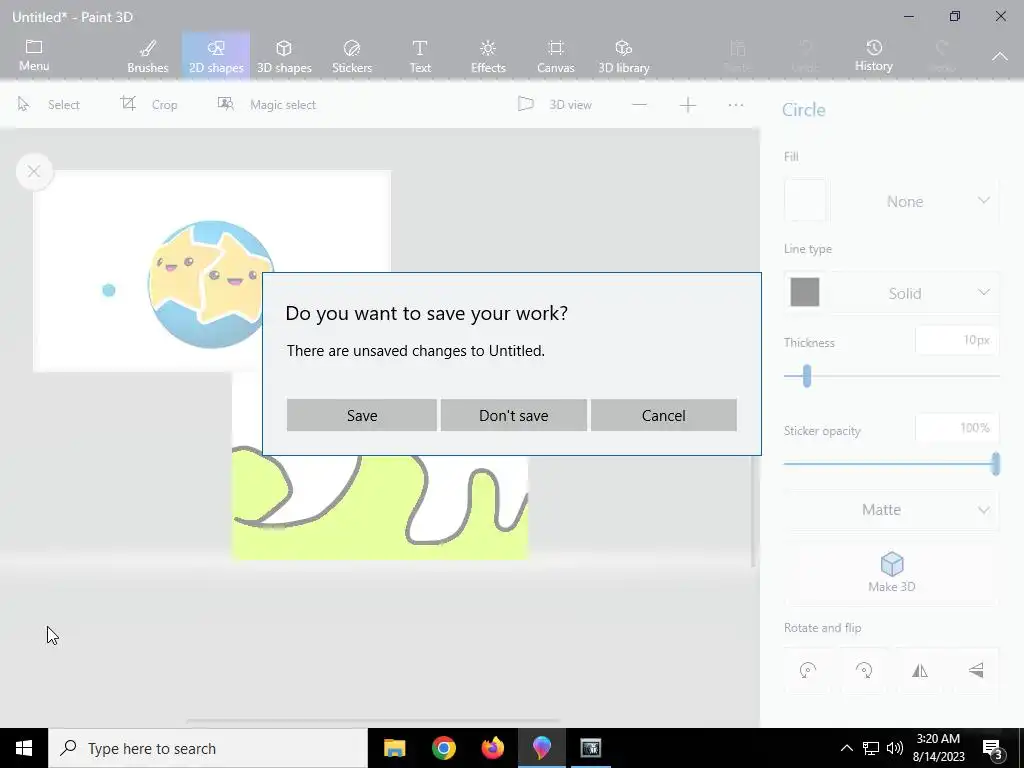Click the Undo icon
This screenshot has width=1024, height=768.
coord(805,56)
